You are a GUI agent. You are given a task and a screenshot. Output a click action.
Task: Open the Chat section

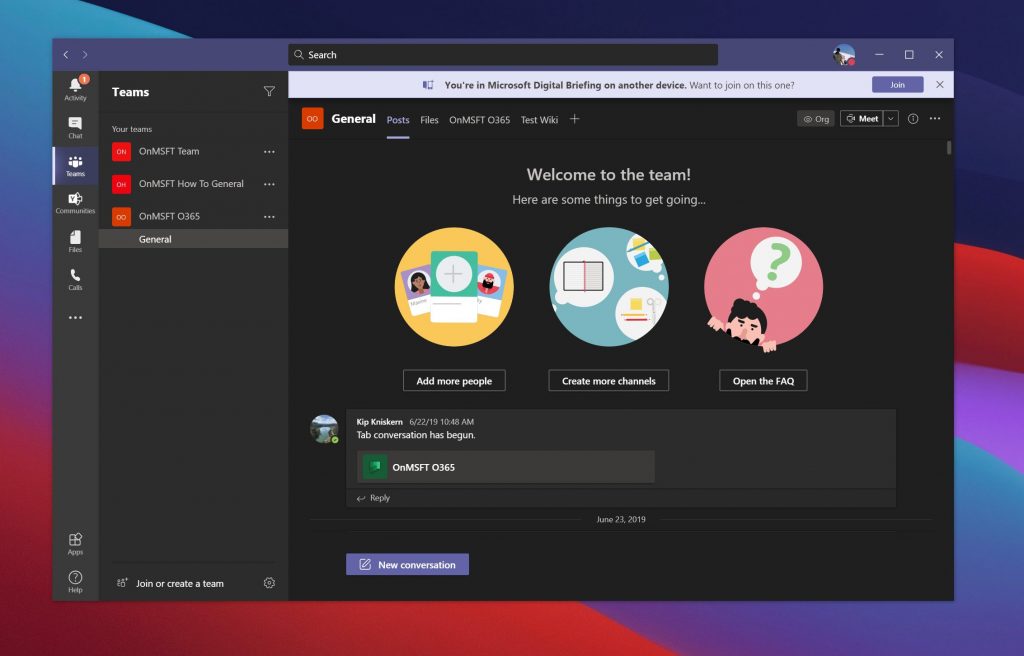pyautogui.click(x=75, y=127)
